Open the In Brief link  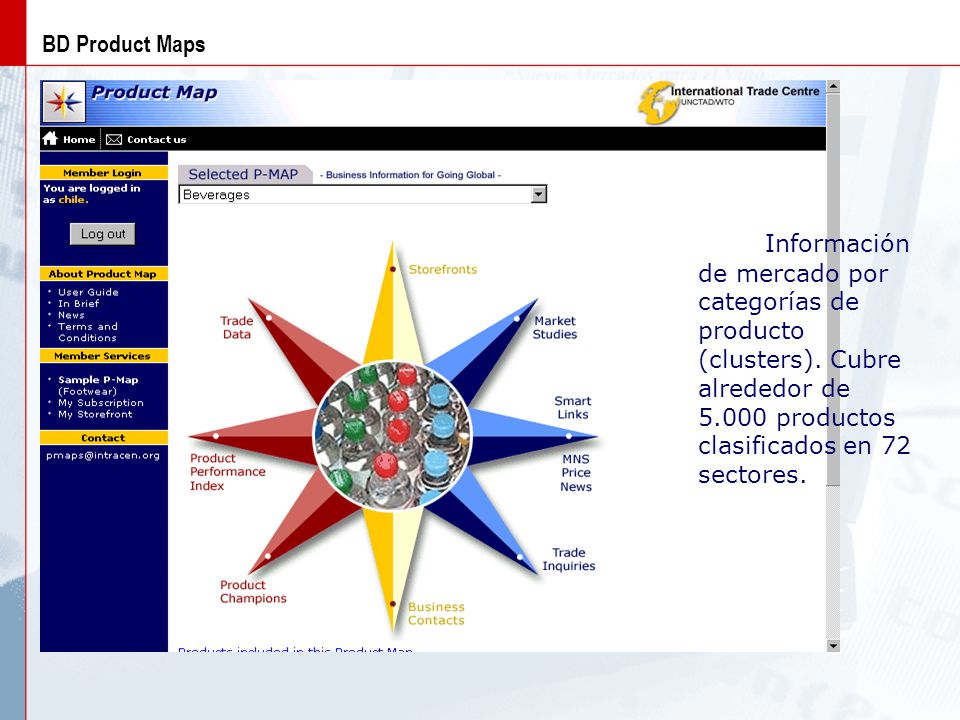click(x=78, y=304)
